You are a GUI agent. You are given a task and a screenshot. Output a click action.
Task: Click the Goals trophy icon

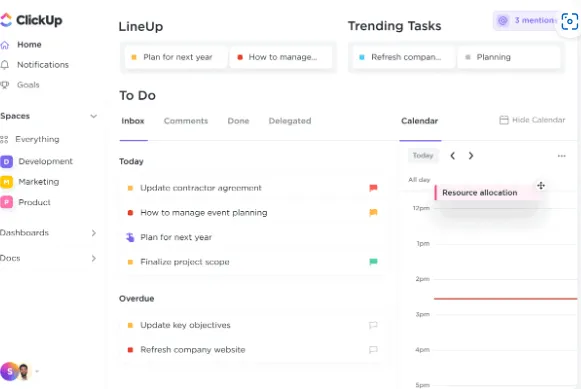pos(5,85)
